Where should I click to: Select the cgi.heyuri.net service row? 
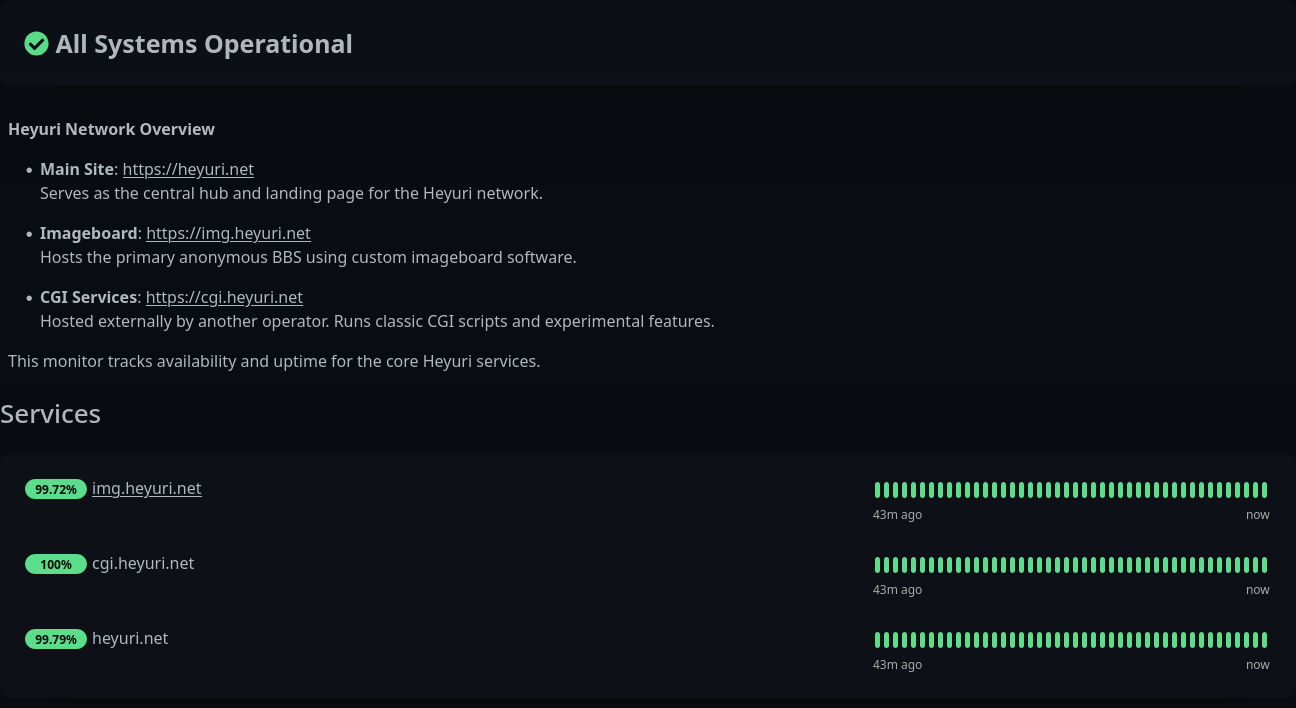pos(143,564)
